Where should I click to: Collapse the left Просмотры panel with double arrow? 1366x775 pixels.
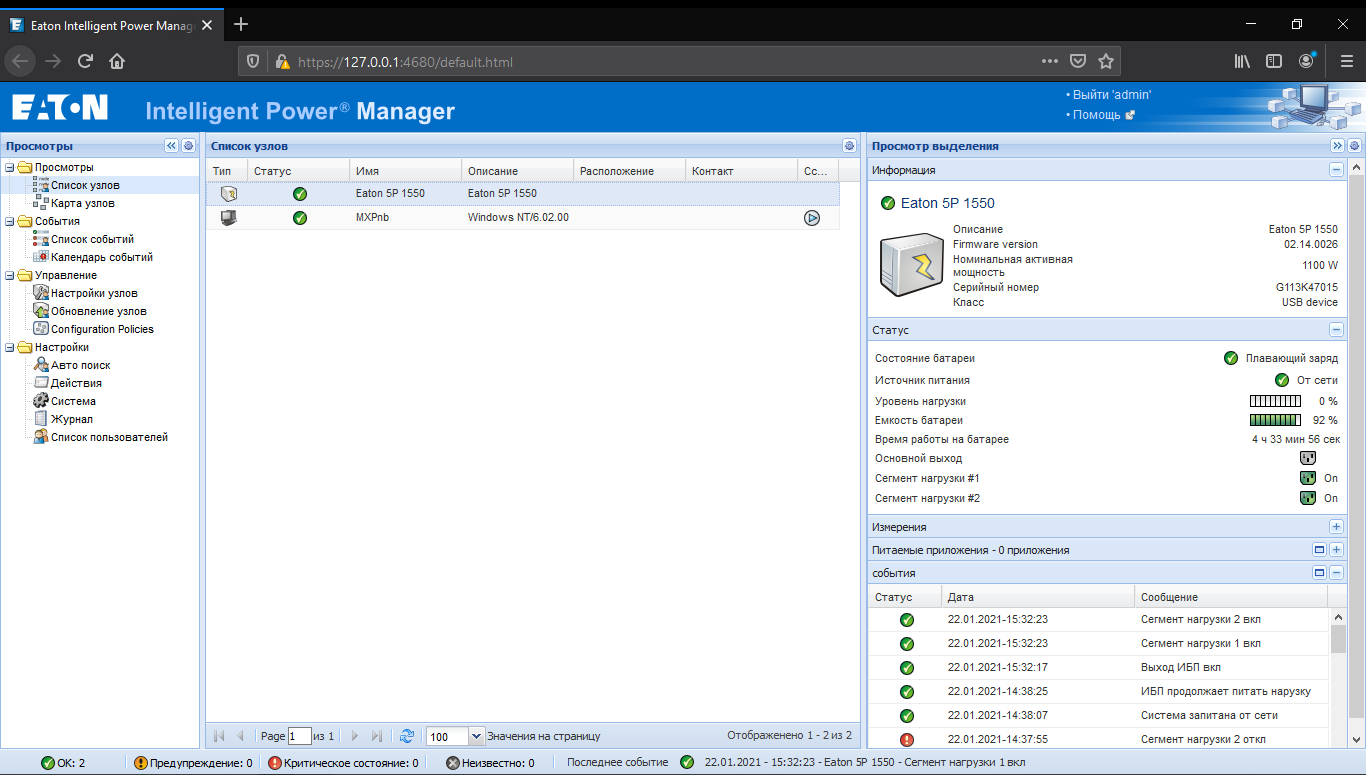pyautogui.click(x=171, y=146)
